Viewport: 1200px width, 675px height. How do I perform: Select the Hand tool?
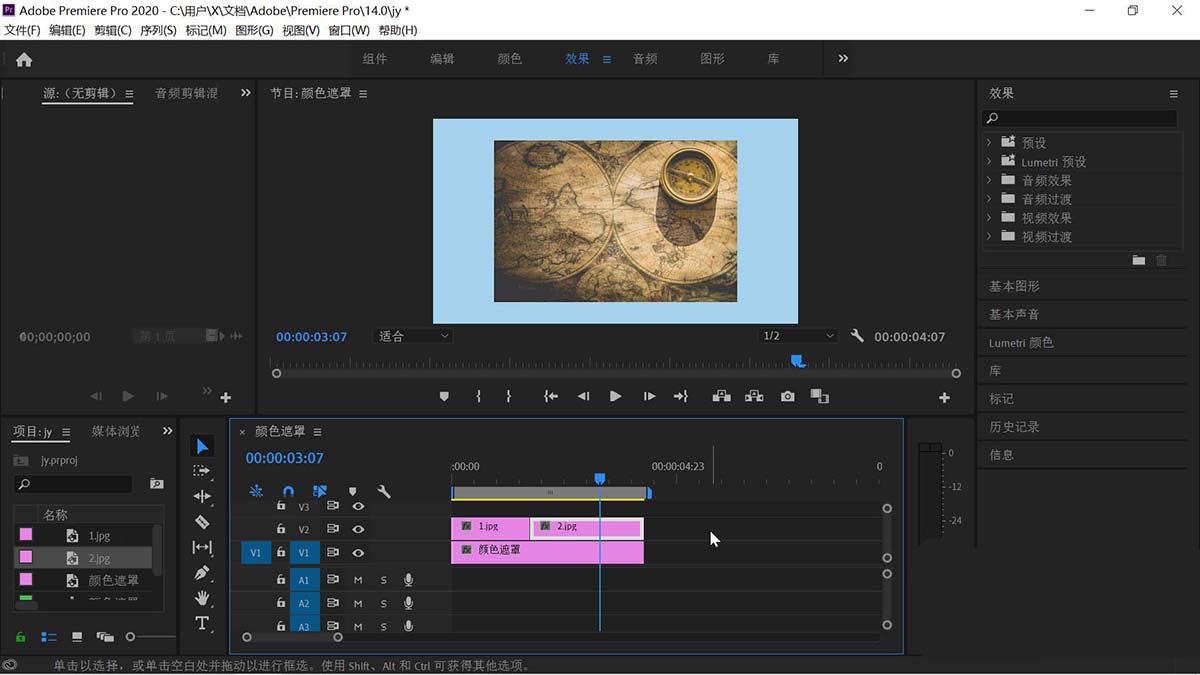point(202,598)
